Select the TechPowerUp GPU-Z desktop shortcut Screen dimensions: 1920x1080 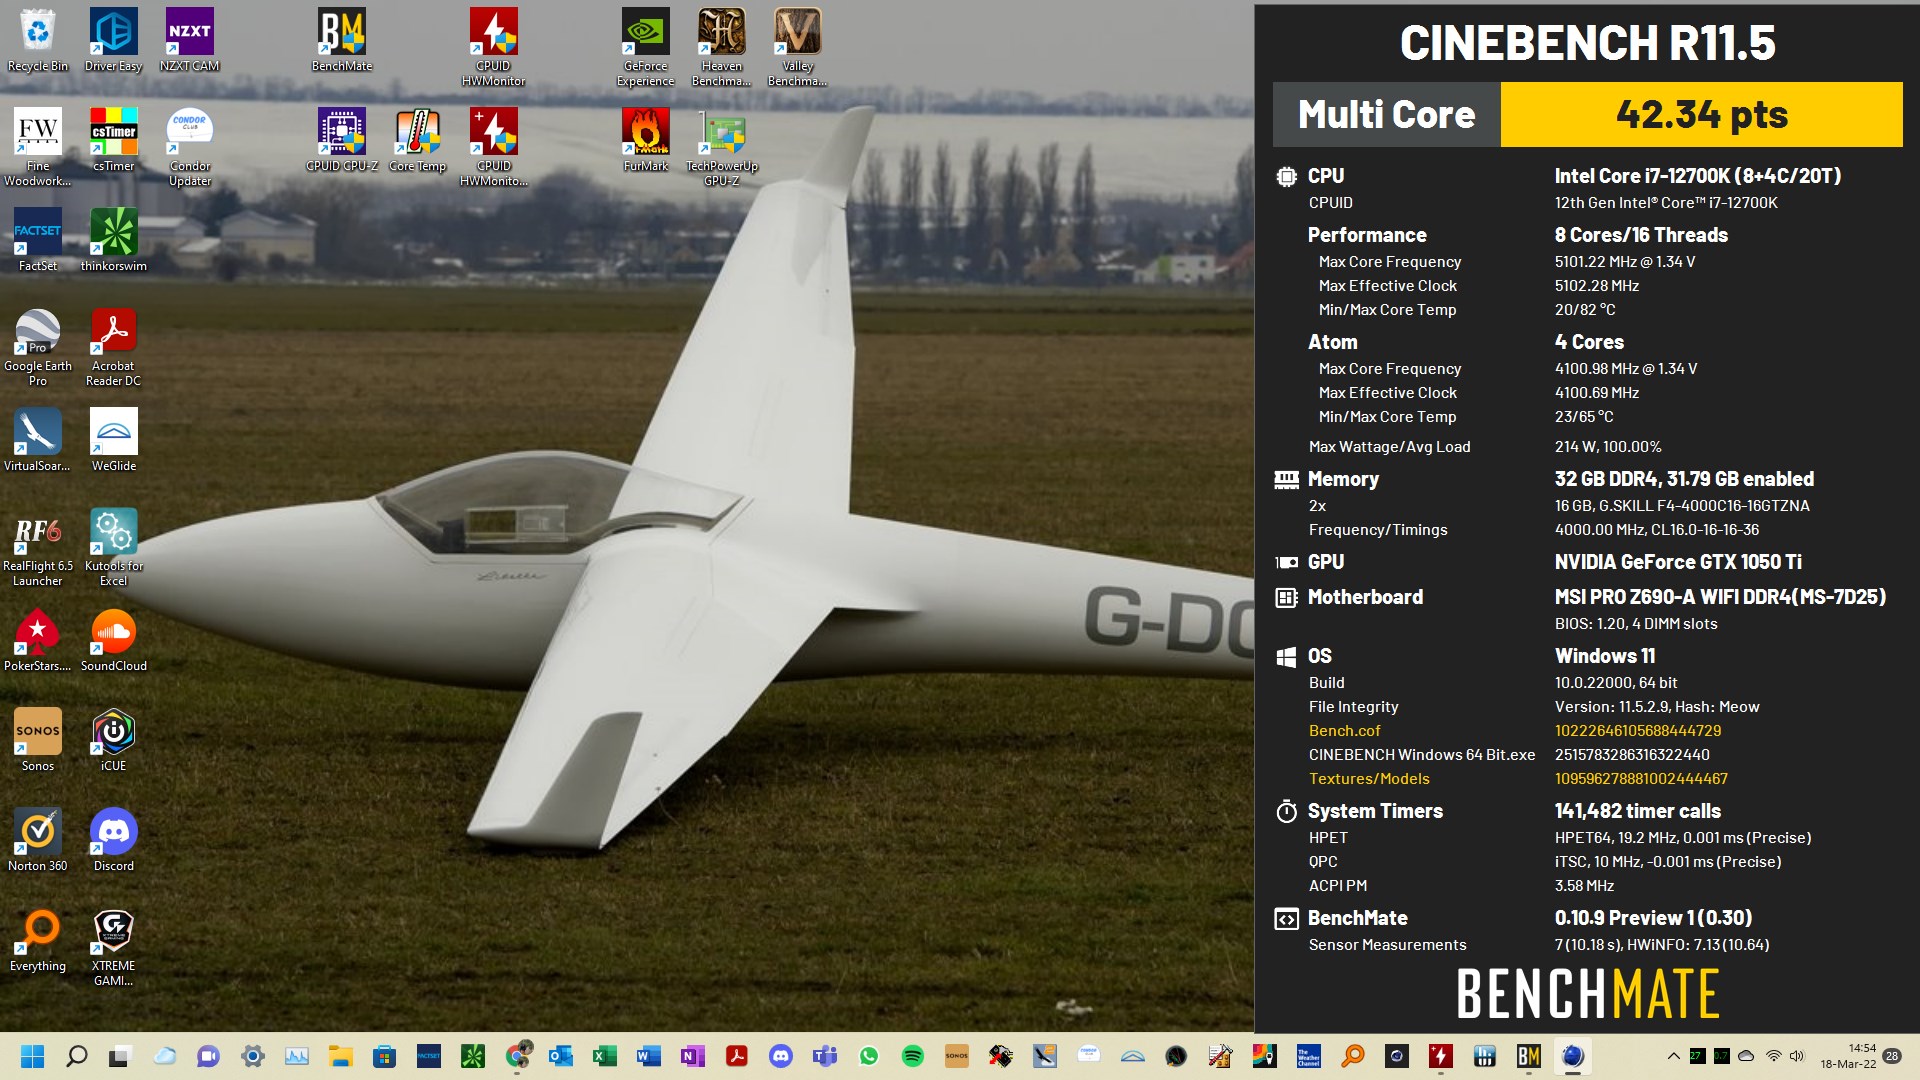[x=722, y=148]
